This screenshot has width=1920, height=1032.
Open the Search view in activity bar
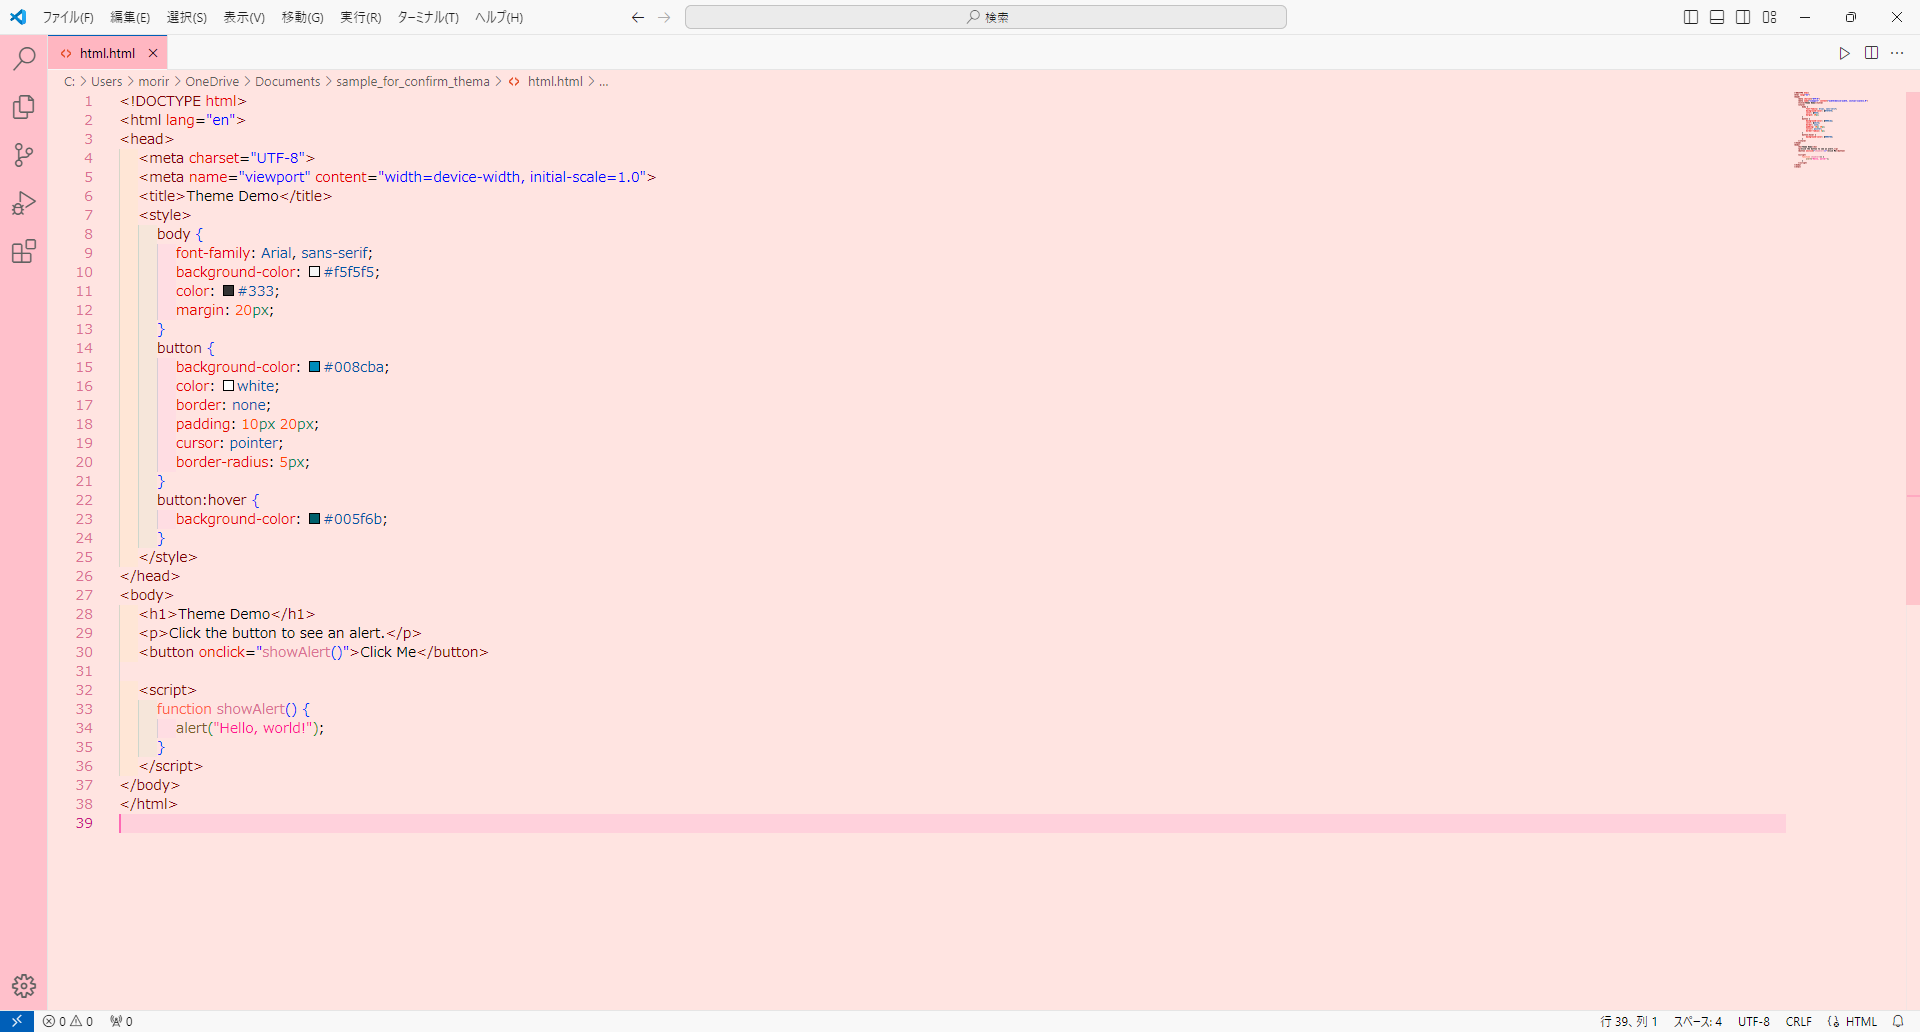[x=24, y=59]
